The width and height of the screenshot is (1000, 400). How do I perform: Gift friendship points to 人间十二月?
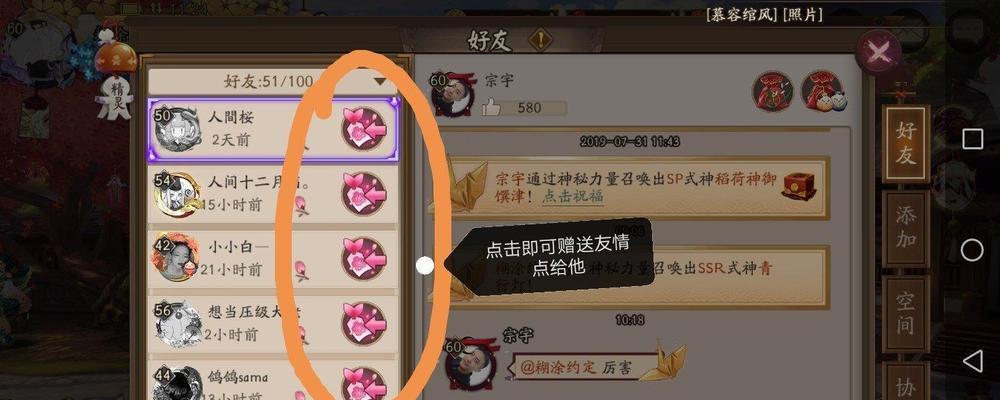tap(364, 193)
